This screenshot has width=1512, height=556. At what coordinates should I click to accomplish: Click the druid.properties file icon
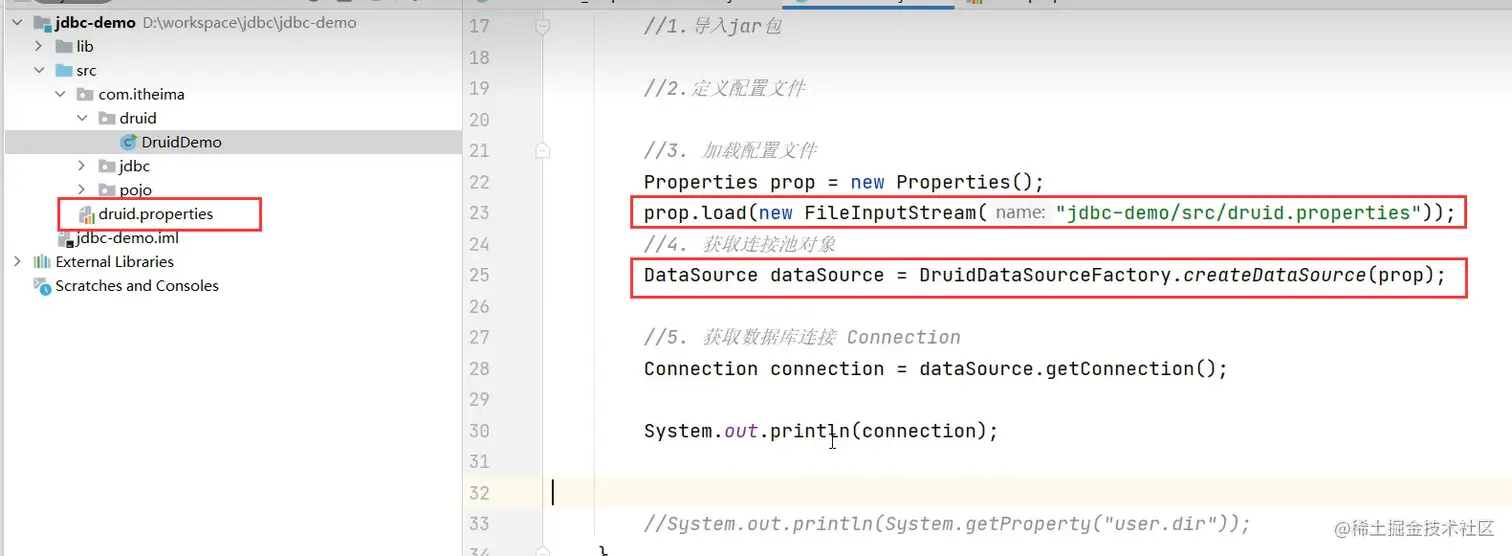(x=86, y=214)
